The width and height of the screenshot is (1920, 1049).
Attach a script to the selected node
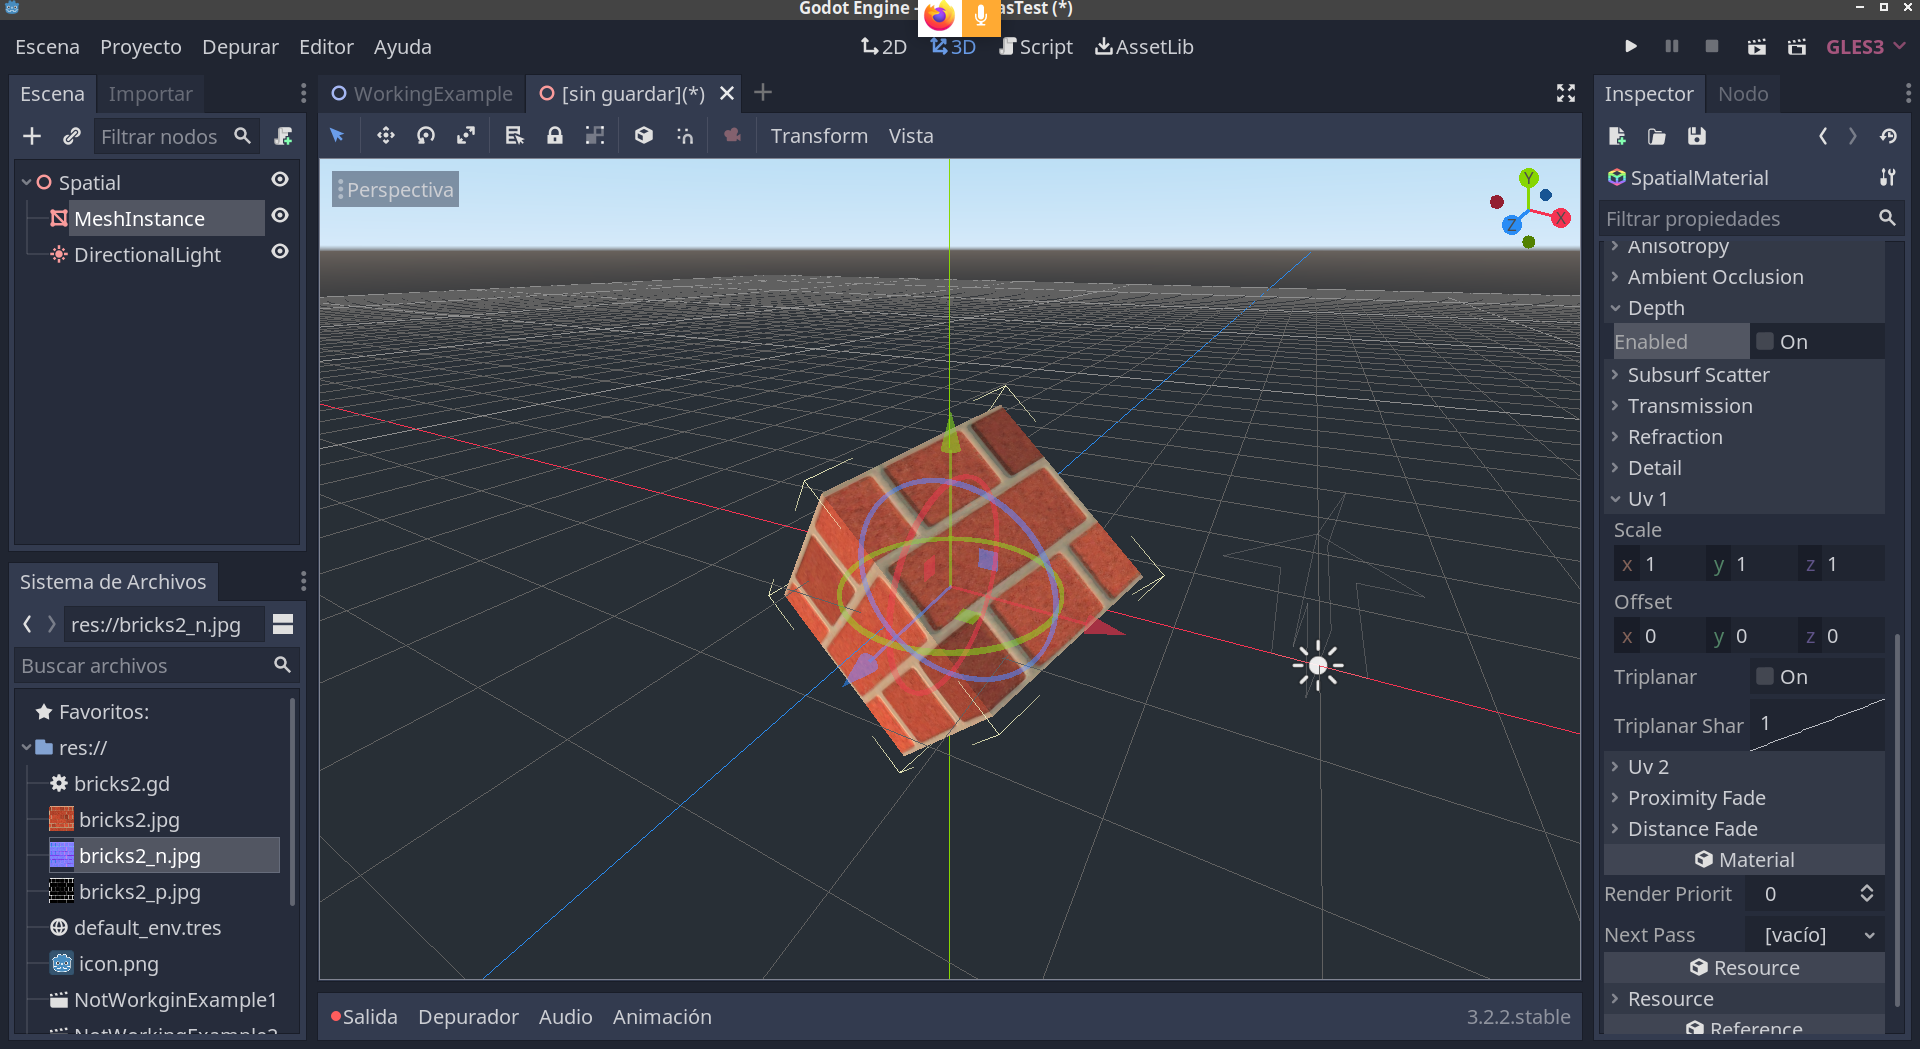(283, 136)
